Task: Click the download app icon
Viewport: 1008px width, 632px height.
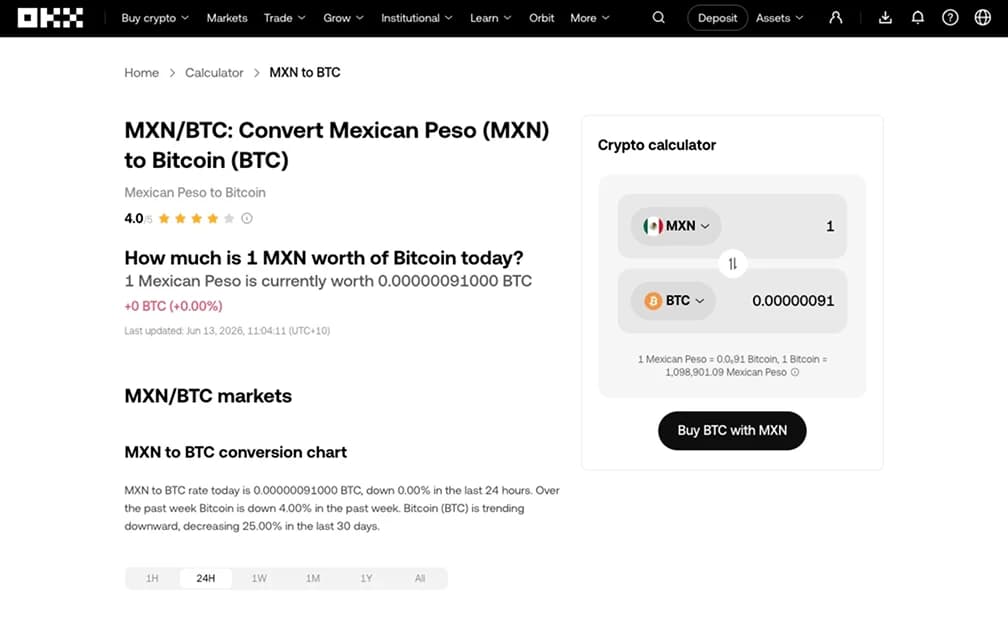Action: point(885,17)
